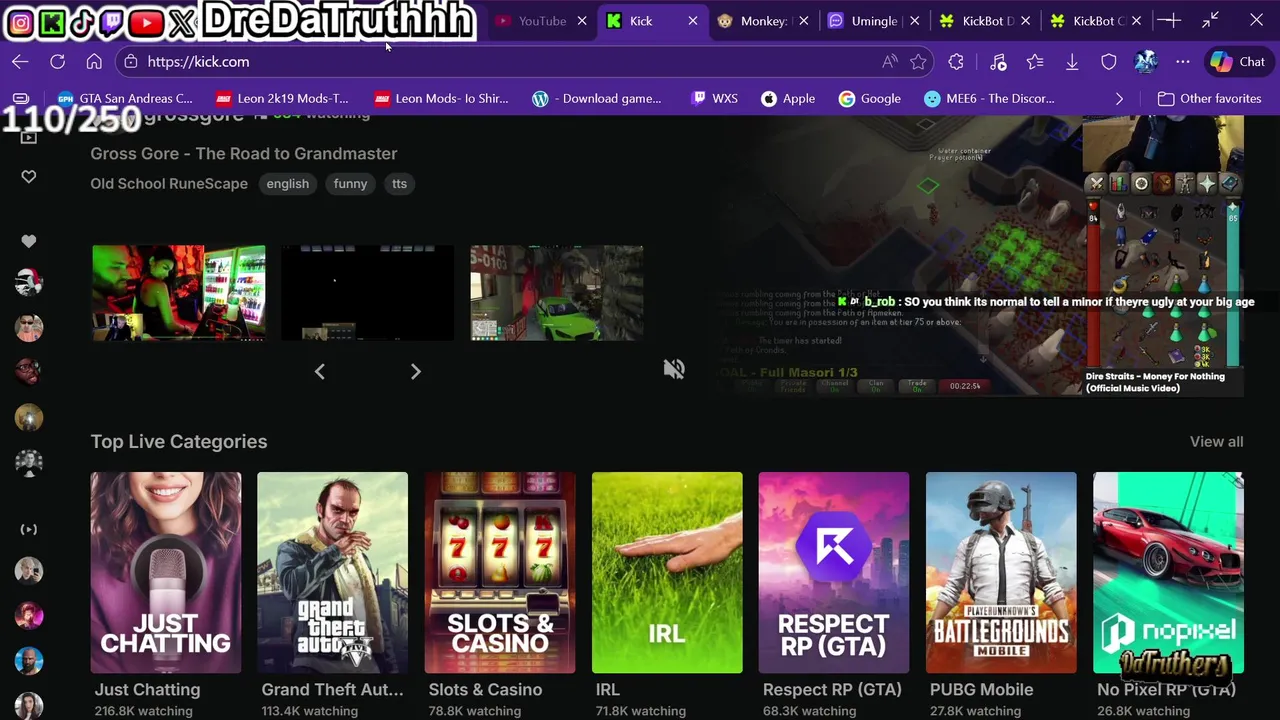Open Leon 2k19 Mods bookmark
Screen dimensions: 1280x720
pos(282,98)
